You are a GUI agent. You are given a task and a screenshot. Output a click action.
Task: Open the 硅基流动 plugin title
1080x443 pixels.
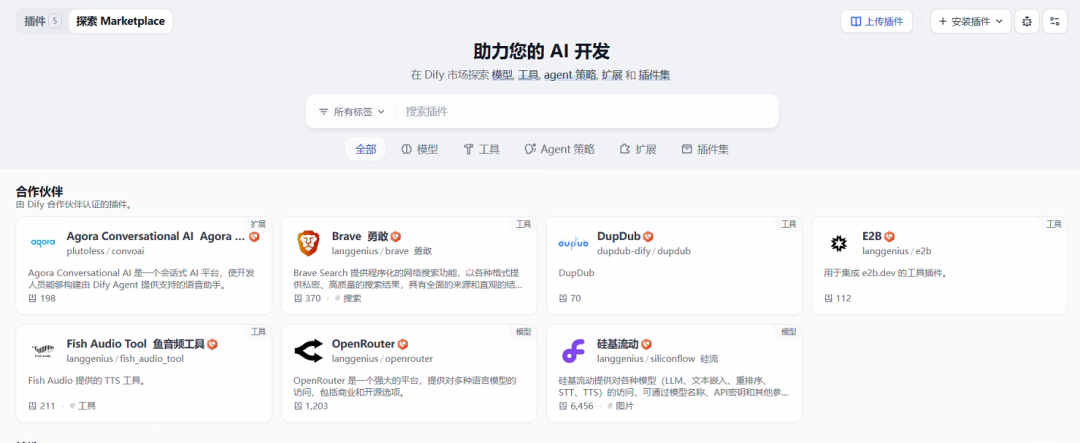tap(618, 344)
